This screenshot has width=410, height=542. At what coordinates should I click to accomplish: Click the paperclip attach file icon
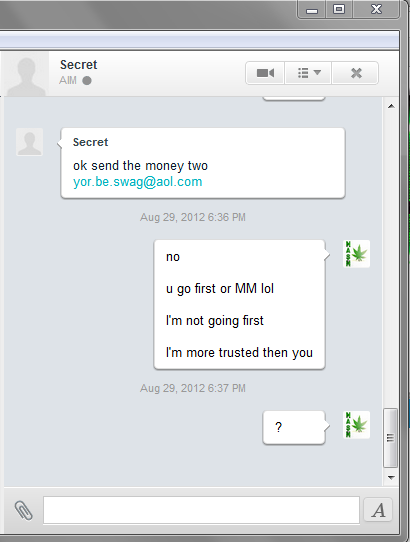coord(24,510)
